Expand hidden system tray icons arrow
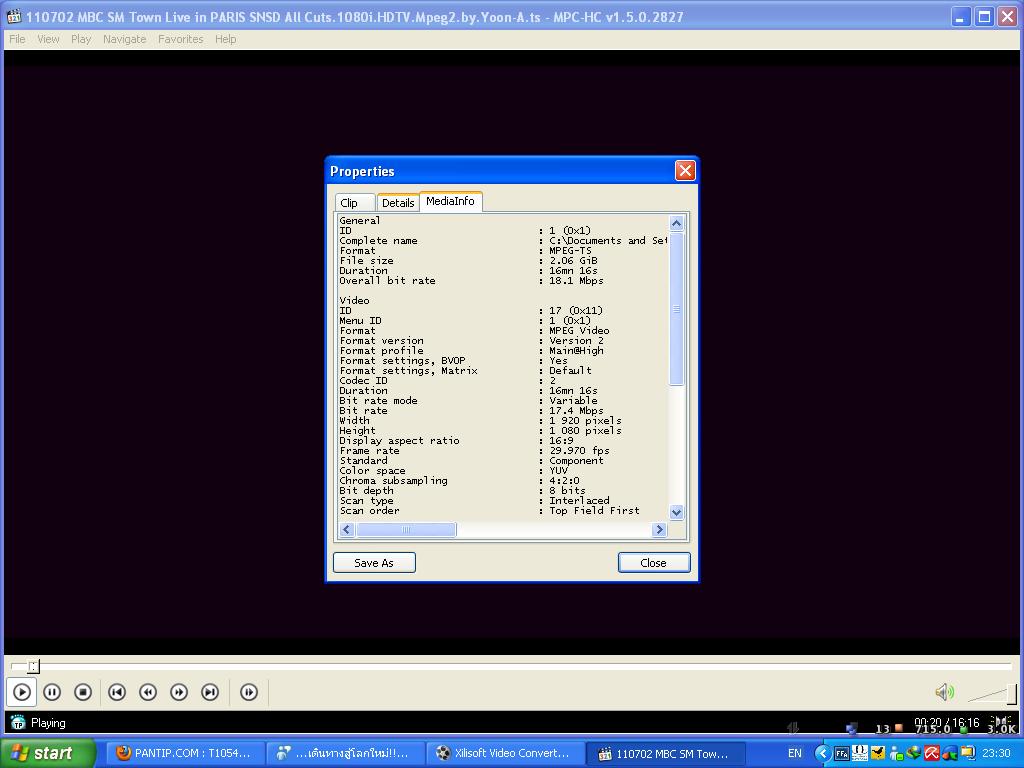 click(x=823, y=753)
